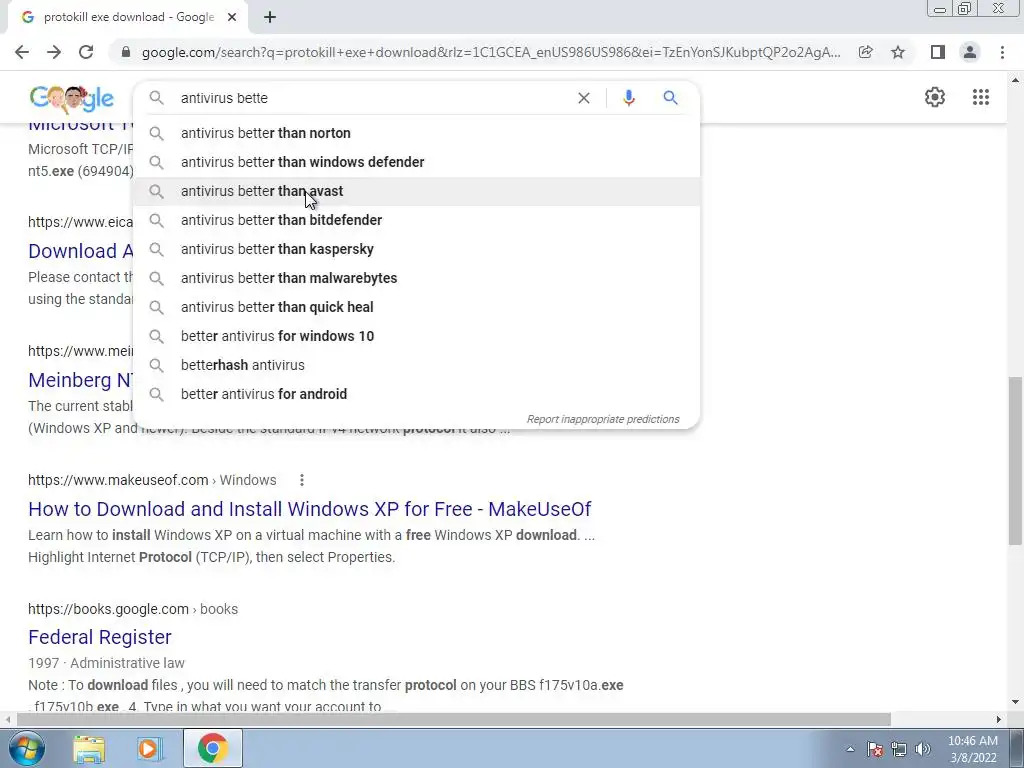
Task: Open the volume speaker tray icon
Action: pyautogui.click(x=923, y=749)
